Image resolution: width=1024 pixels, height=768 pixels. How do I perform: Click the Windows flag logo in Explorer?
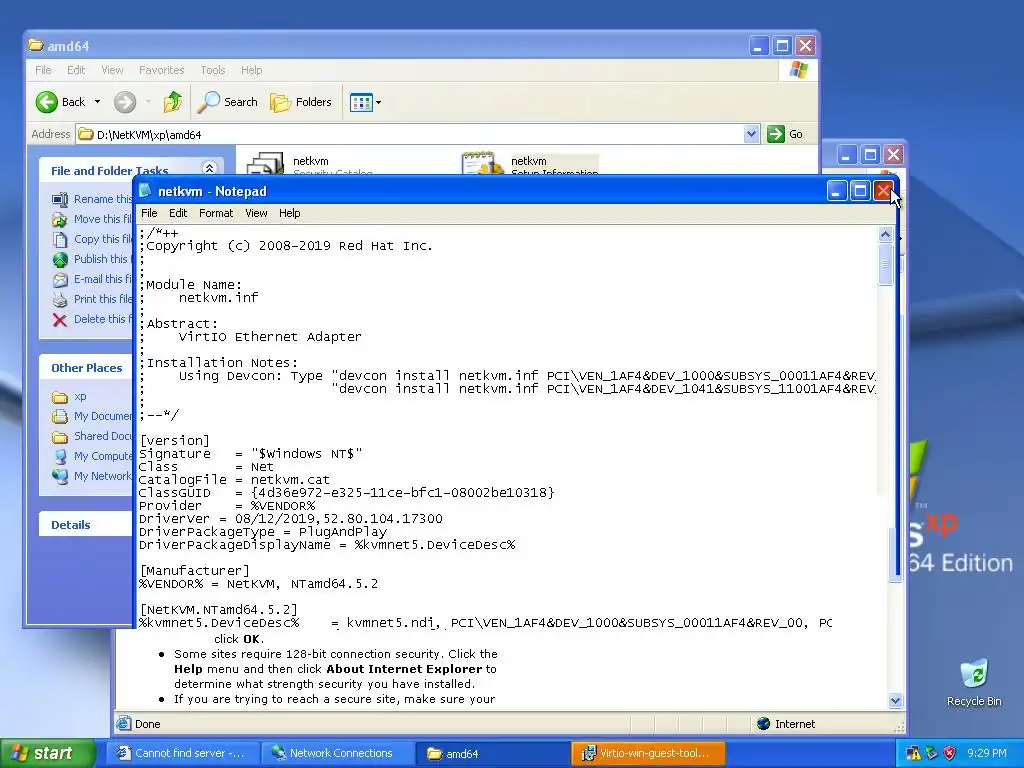798,70
